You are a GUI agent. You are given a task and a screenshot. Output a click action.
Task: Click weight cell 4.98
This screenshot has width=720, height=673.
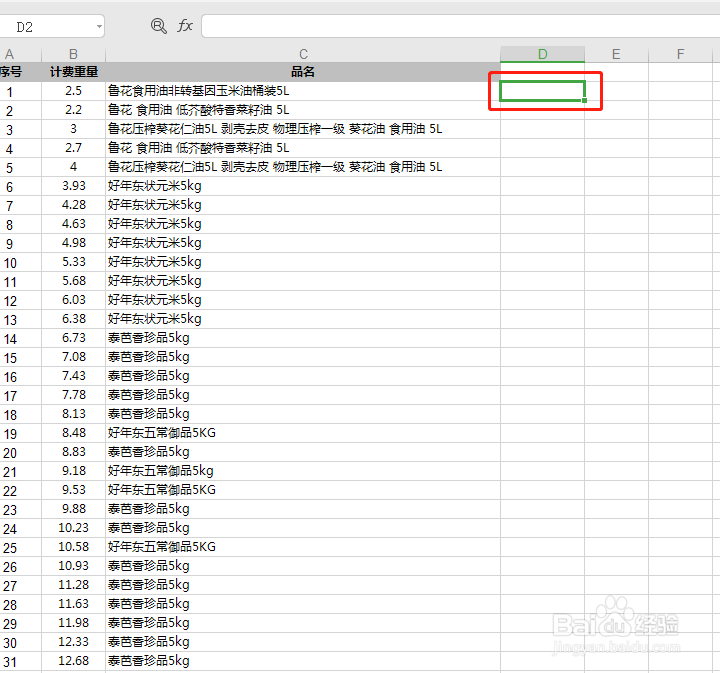(73, 243)
